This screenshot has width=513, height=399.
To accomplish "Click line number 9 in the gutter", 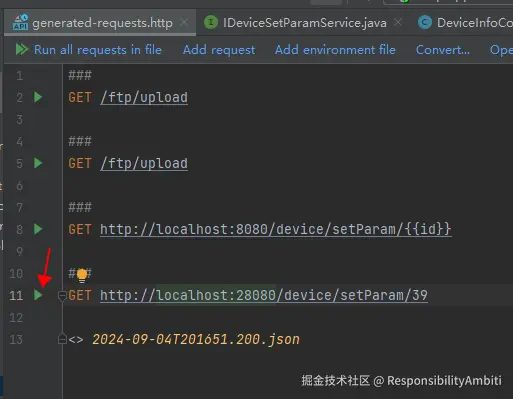I will (20, 251).
